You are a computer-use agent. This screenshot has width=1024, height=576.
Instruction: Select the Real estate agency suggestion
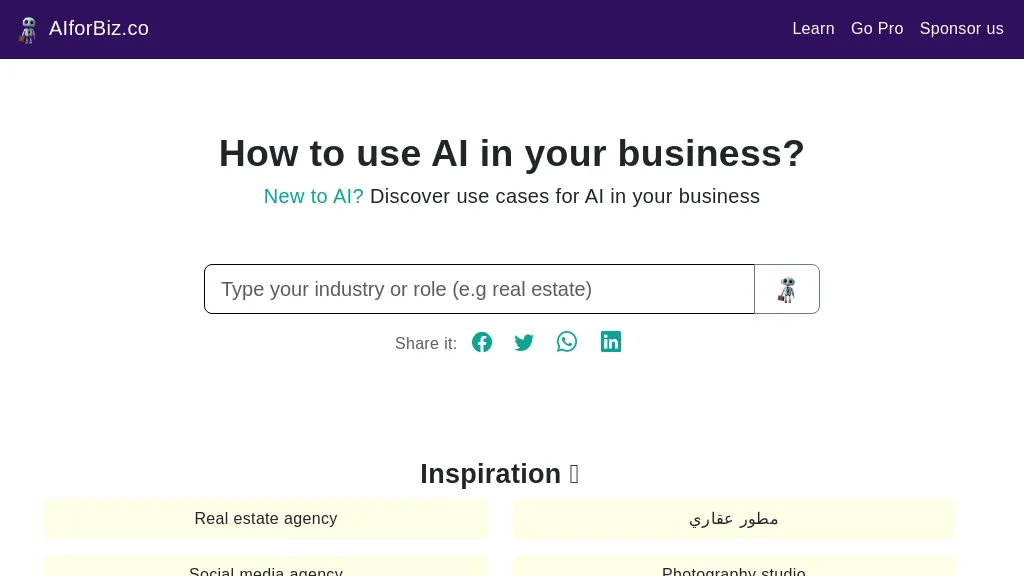pyautogui.click(x=266, y=519)
